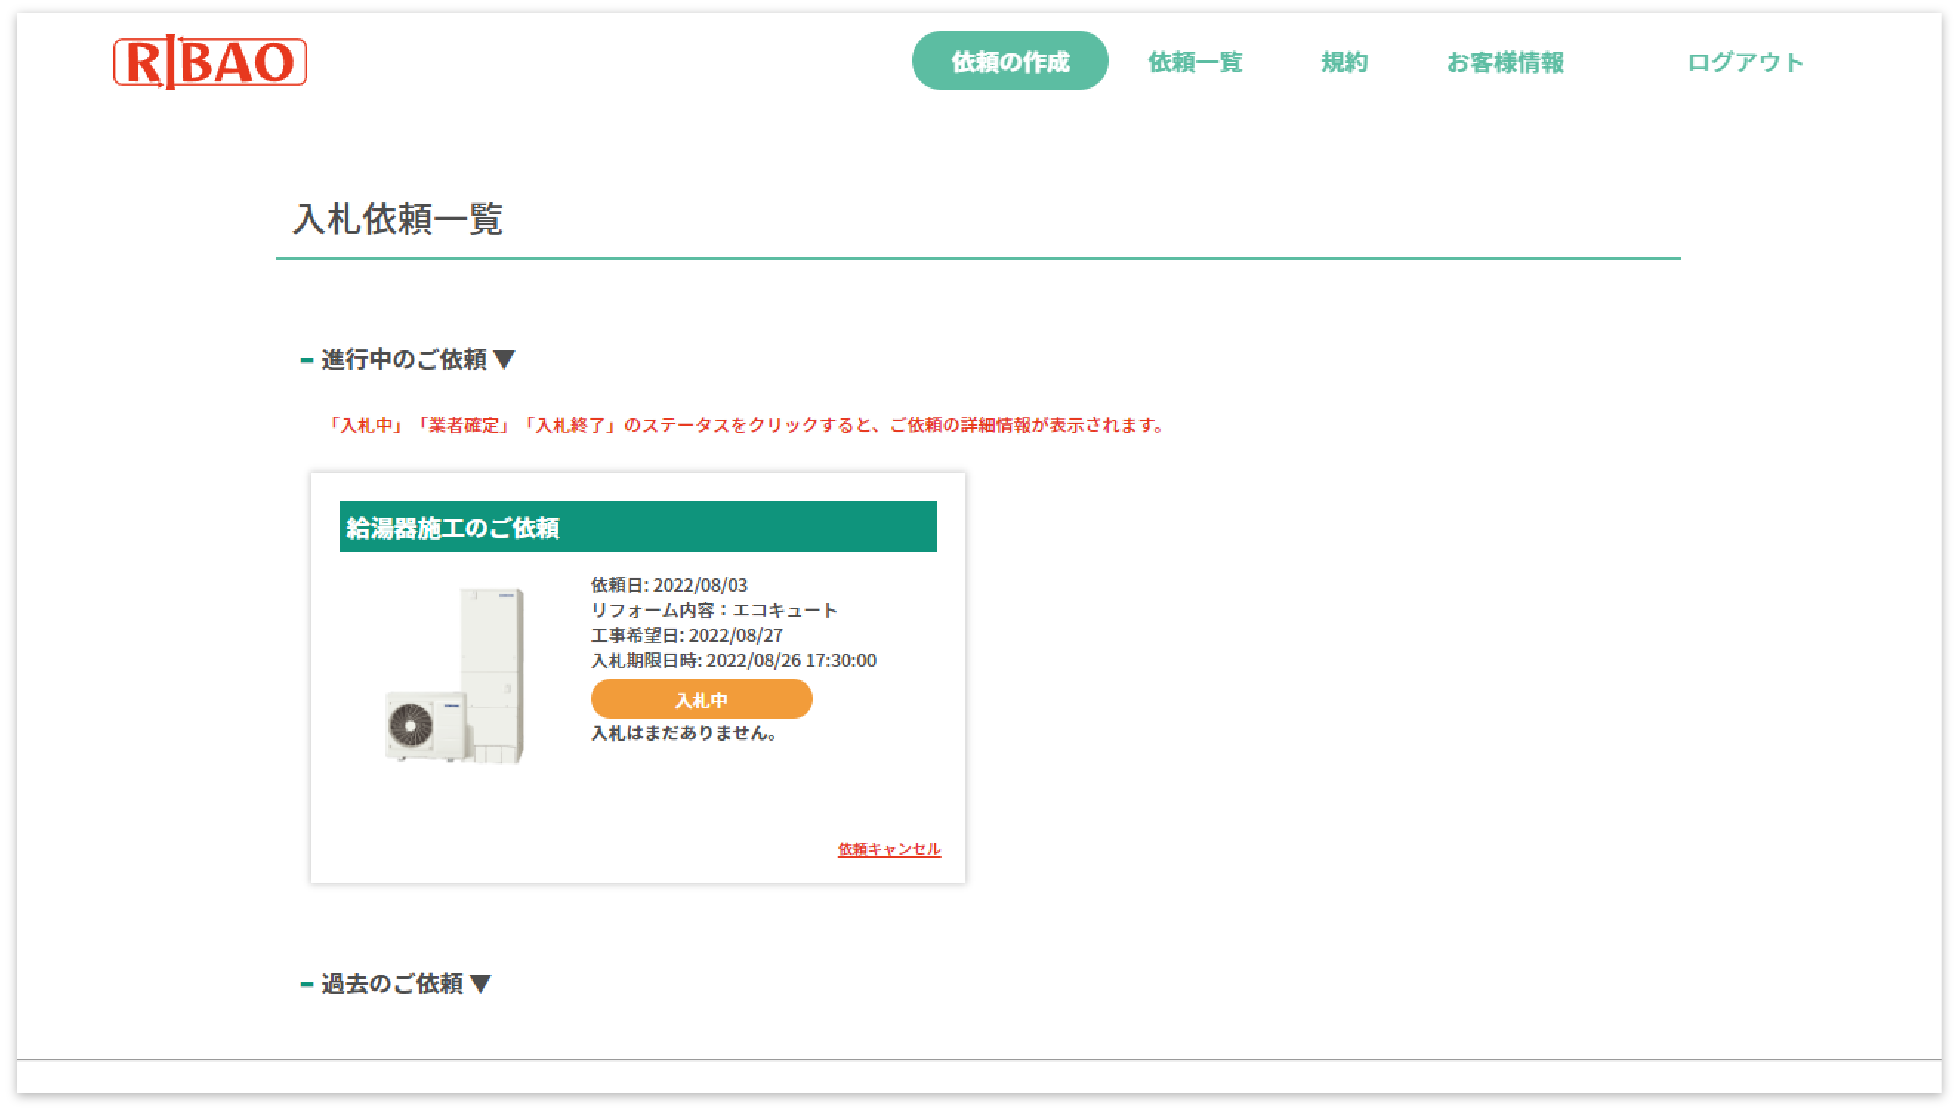Click the RIBAO logo
The height and width of the screenshot is (1111, 1959).
[x=211, y=63]
